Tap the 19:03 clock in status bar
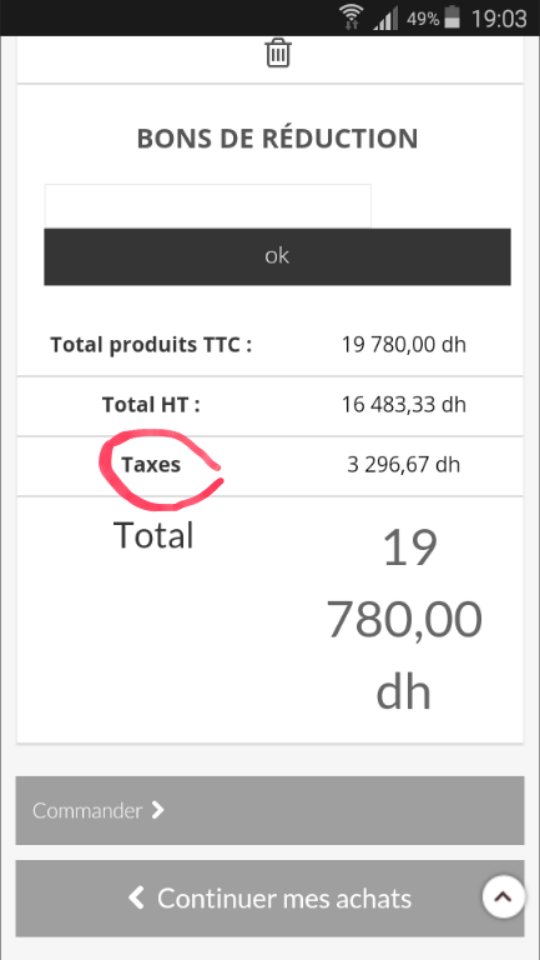The height and width of the screenshot is (960, 540). click(499, 19)
